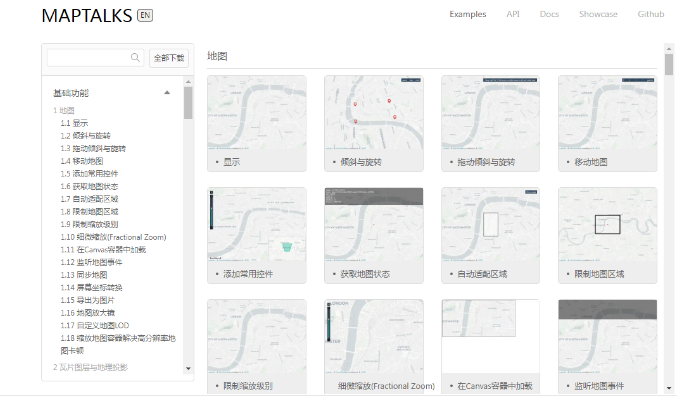This screenshot has width=677, height=397.
Task: Select sidebar item 1.5 添加常用控件
Action: (89, 174)
